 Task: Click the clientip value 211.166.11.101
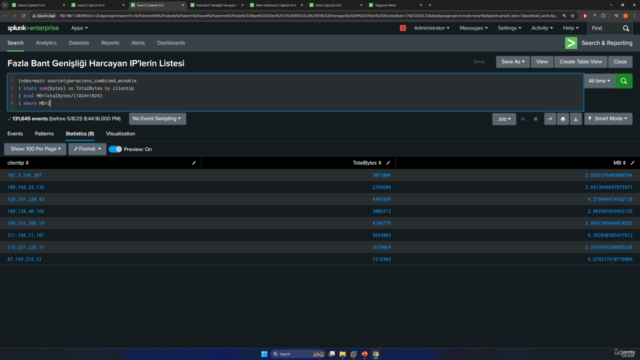coord(26,236)
